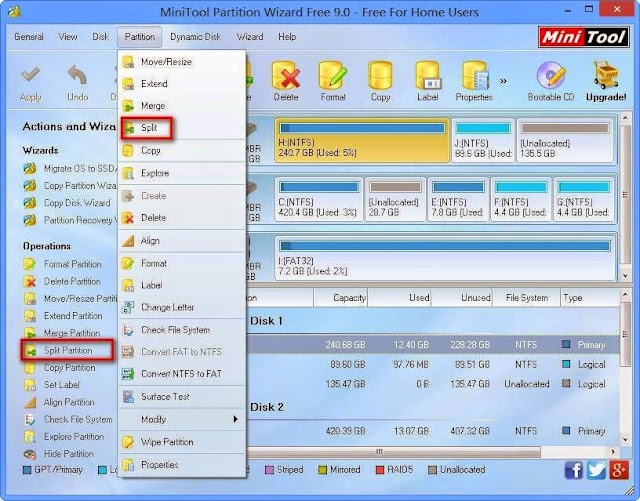Click the disk map scroll down arrow
Image resolution: width=640 pixels, height=501 pixels.
click(x=625, y=276)
